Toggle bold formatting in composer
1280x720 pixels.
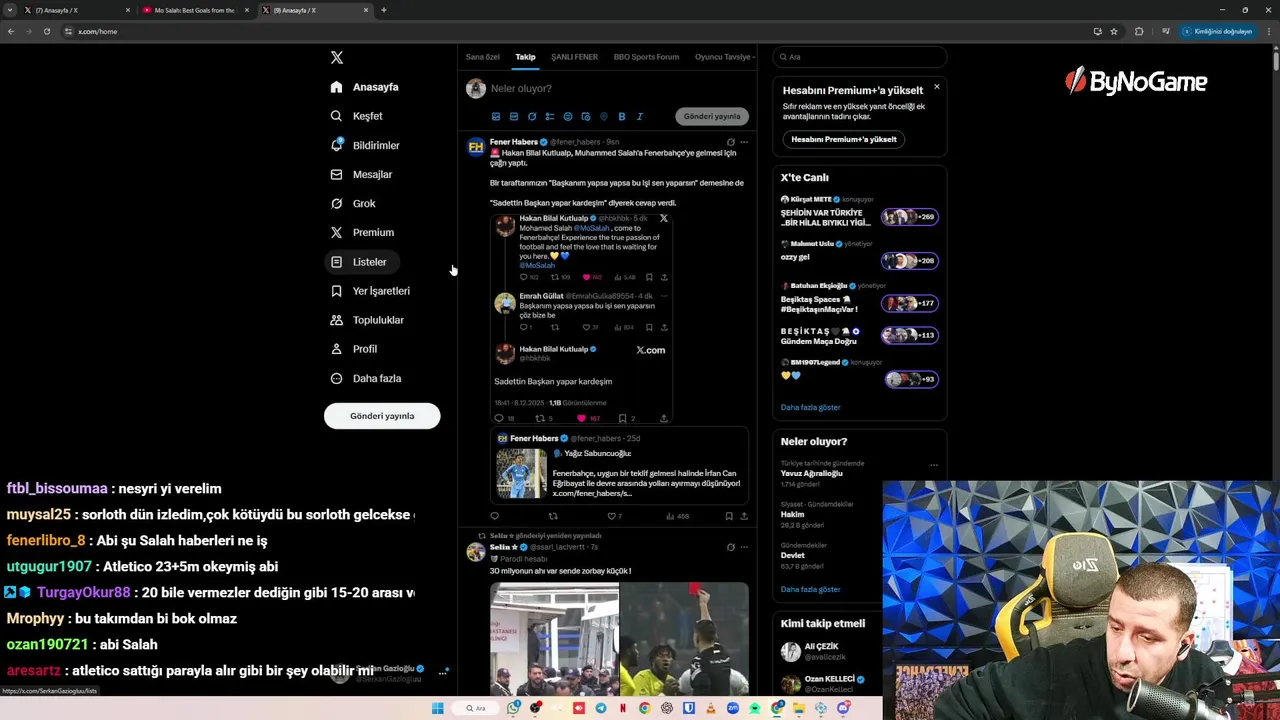[x=621, y=117]
